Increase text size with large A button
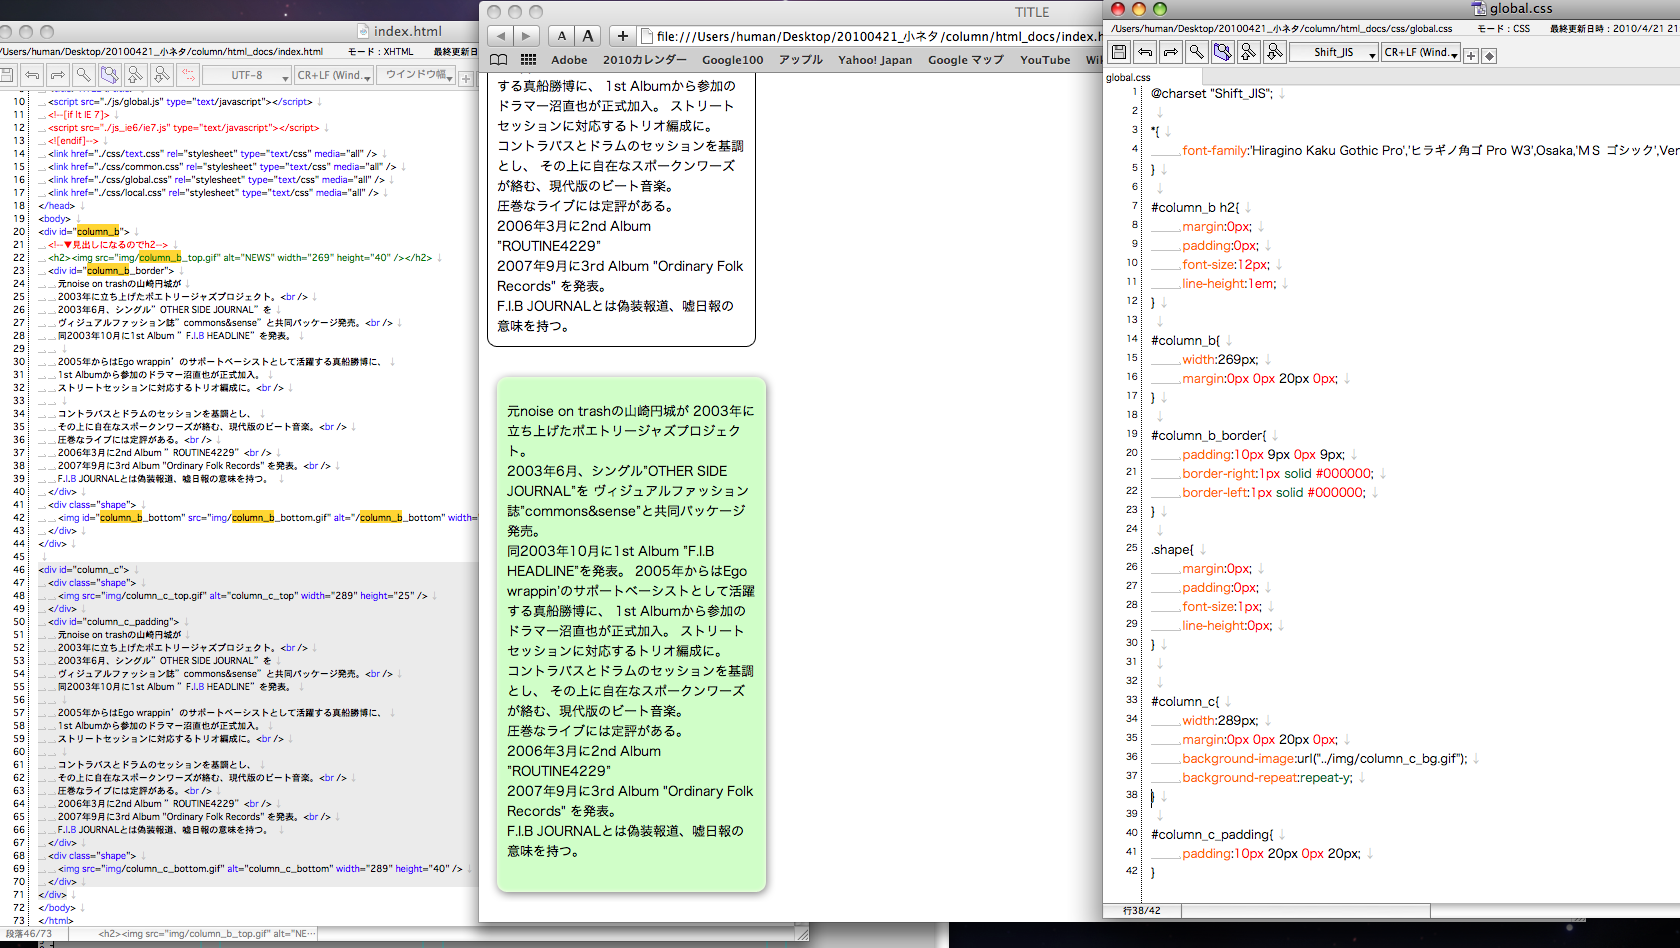 click(x=588, y=36)
